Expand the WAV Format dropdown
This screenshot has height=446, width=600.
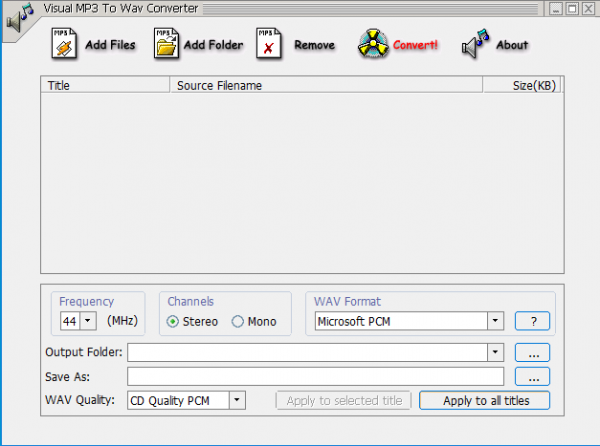point(495,321)
